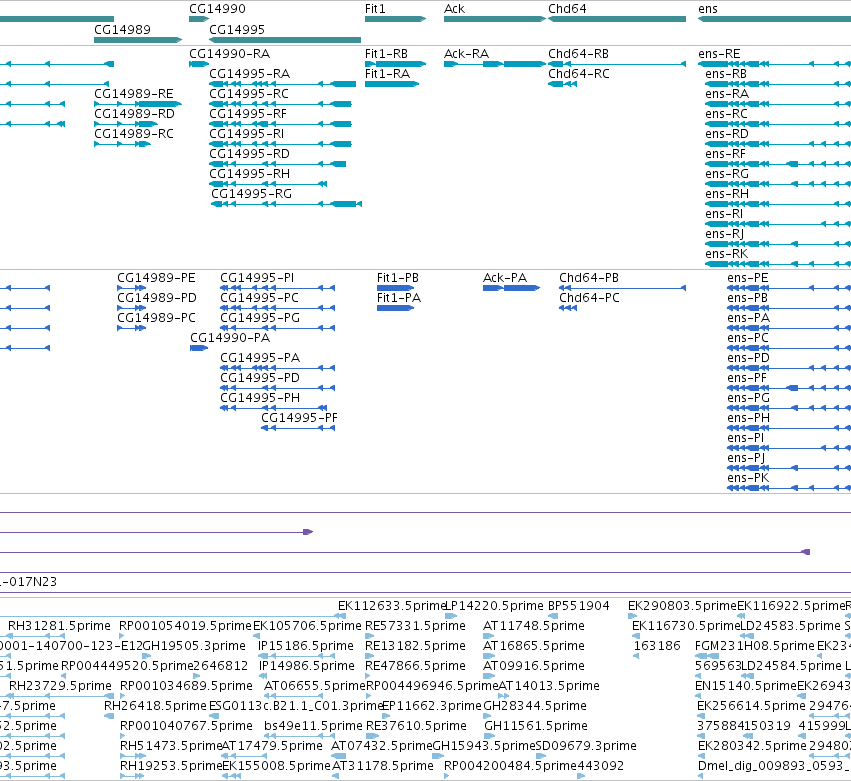Select the Chd64 gene label
The height and width of the screenshot is (781, 851).
(x=567, y=9)
